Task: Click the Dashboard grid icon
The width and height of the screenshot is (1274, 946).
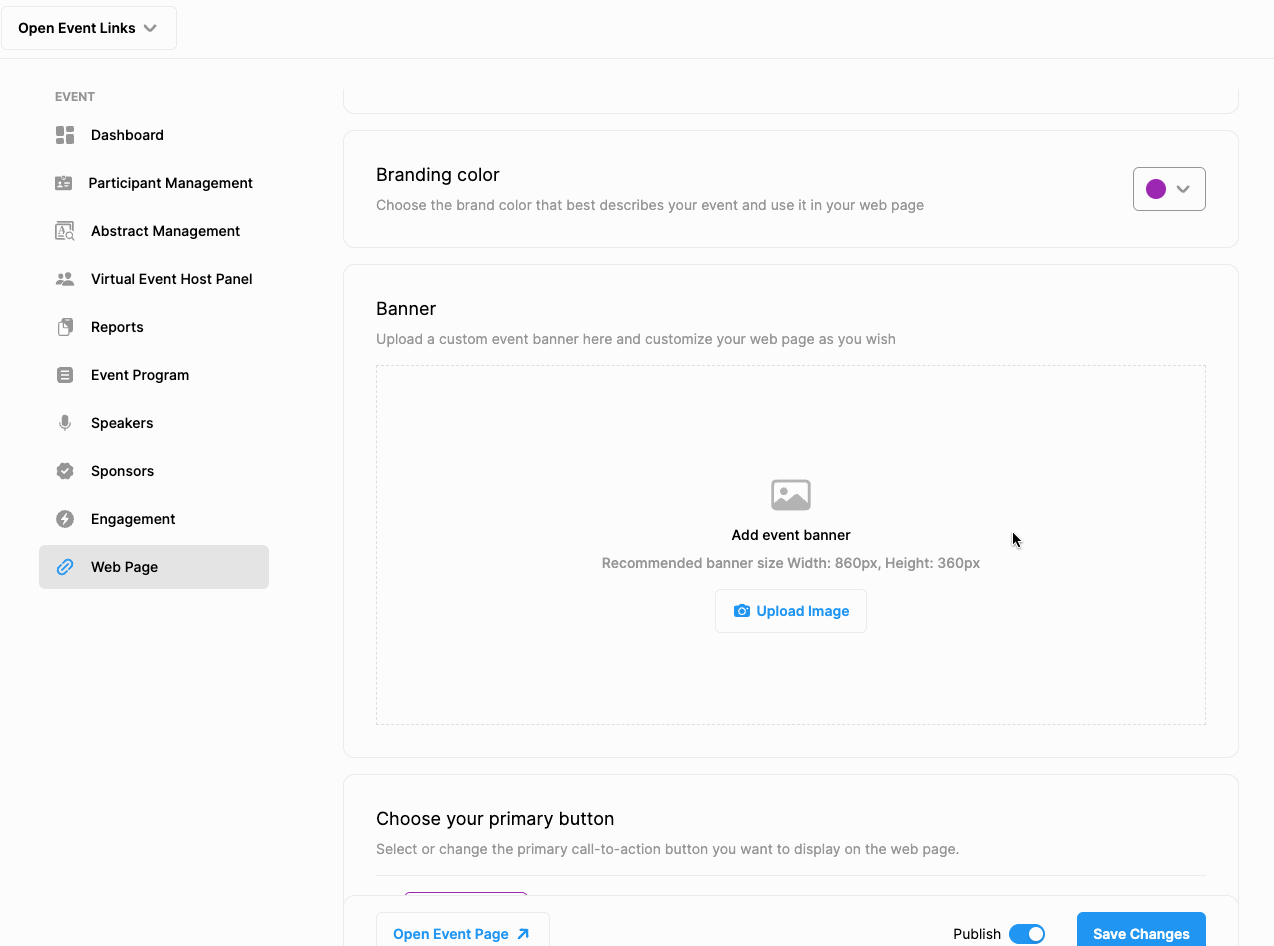Action: [x=65, y=135]
